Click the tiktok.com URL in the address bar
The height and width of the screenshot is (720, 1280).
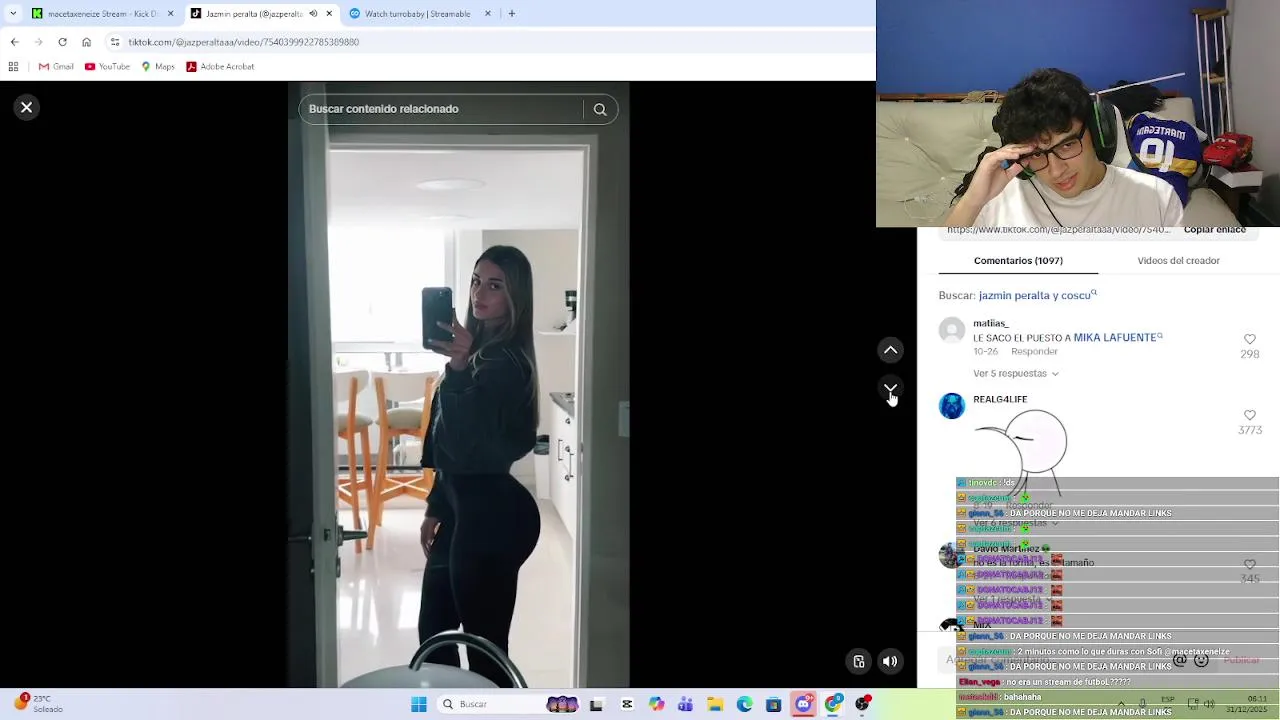244,42
